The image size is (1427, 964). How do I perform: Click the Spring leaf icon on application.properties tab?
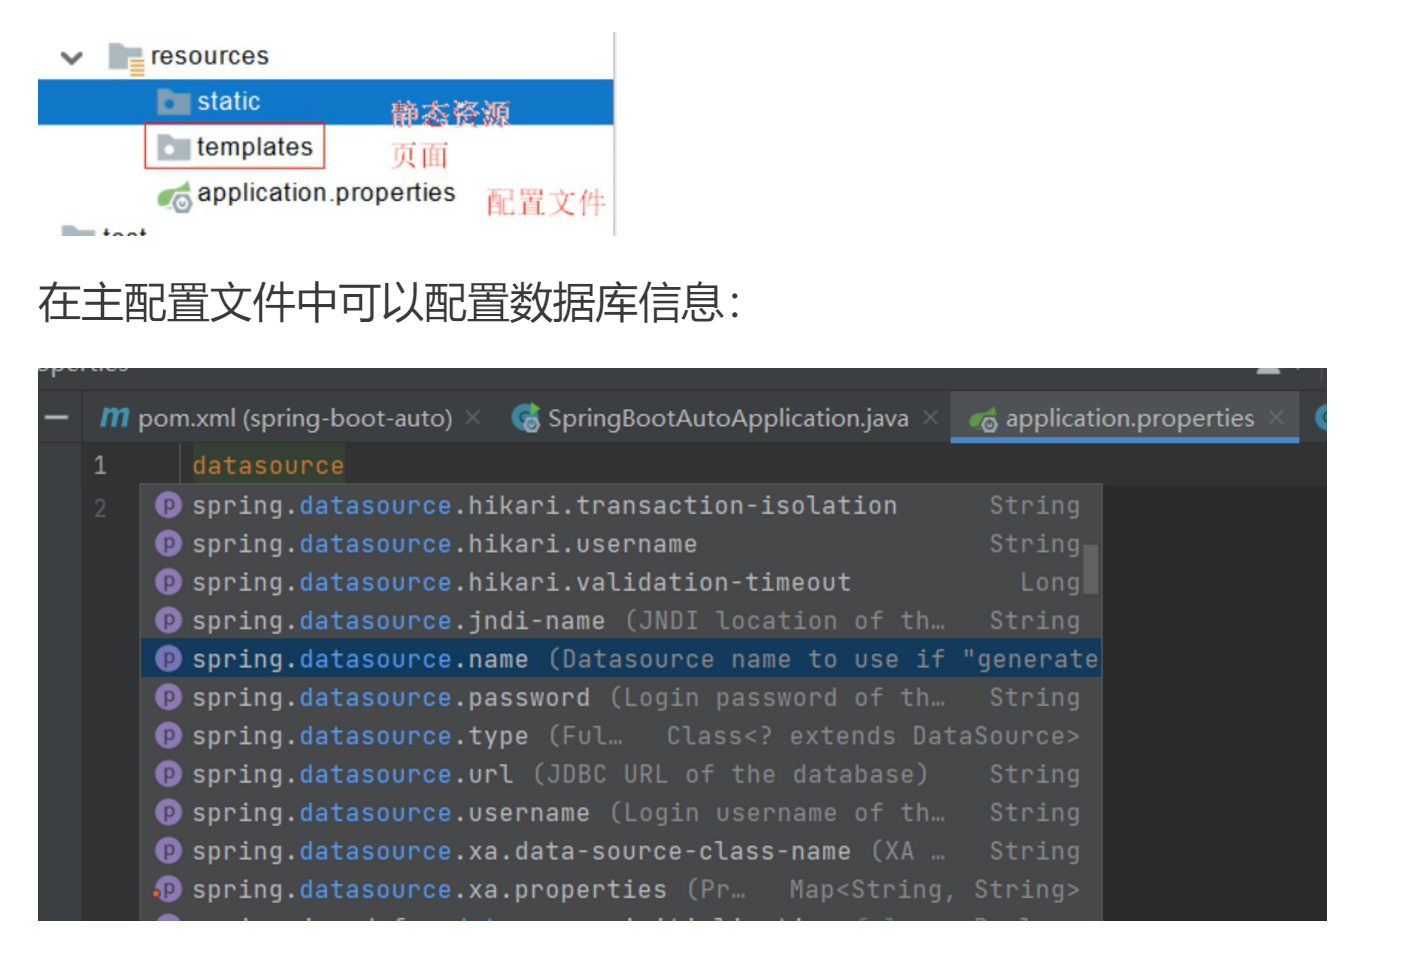pos(984,418)
